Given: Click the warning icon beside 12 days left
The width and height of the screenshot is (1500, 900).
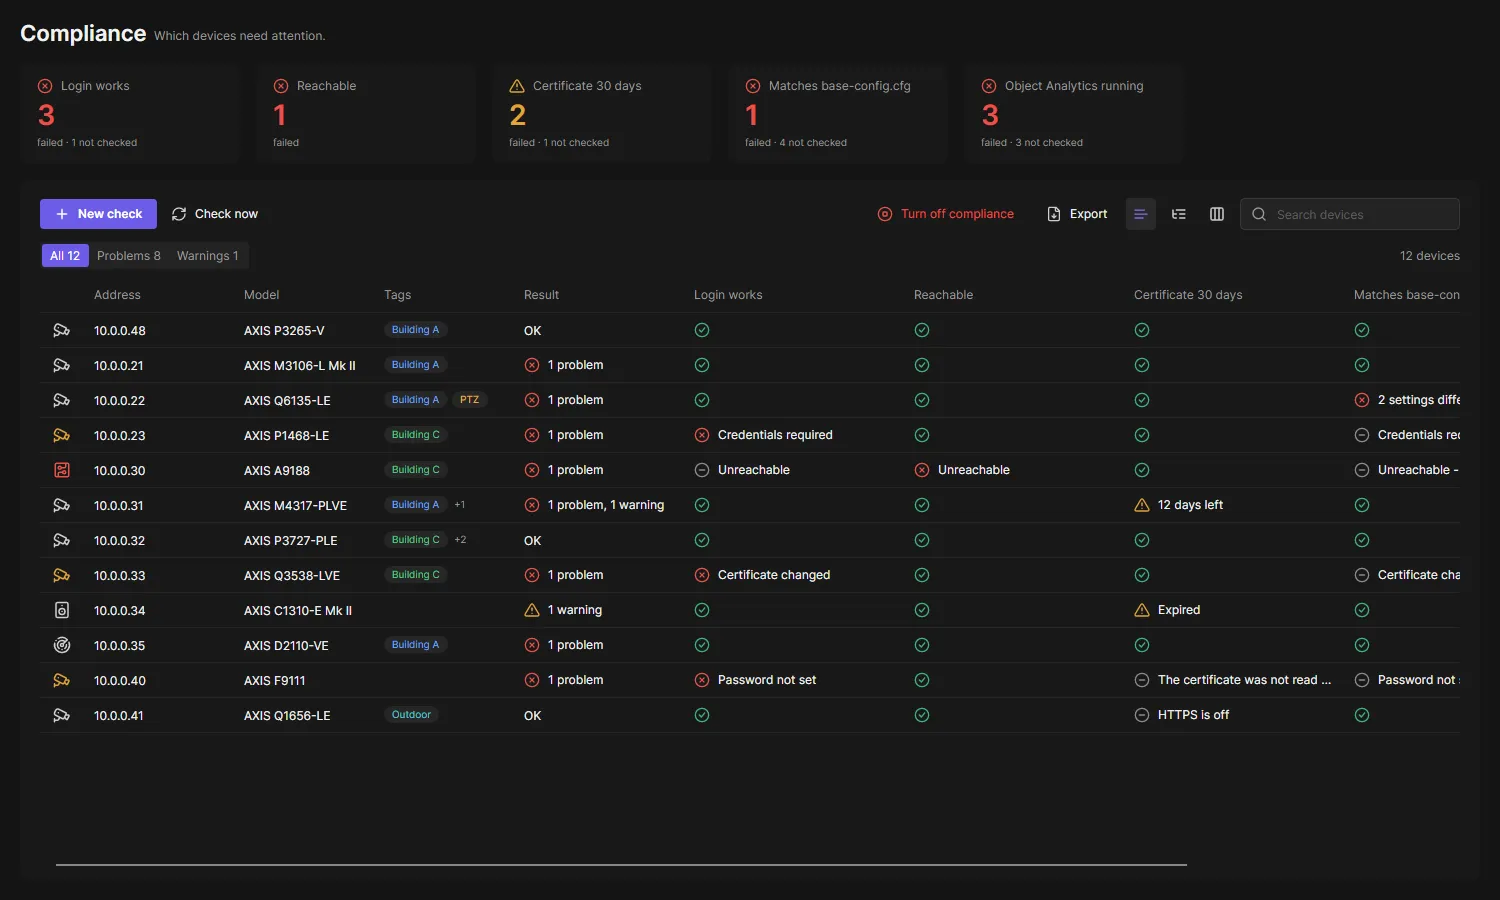Looking at the screenshot, I should click(x=1142, y=505).
